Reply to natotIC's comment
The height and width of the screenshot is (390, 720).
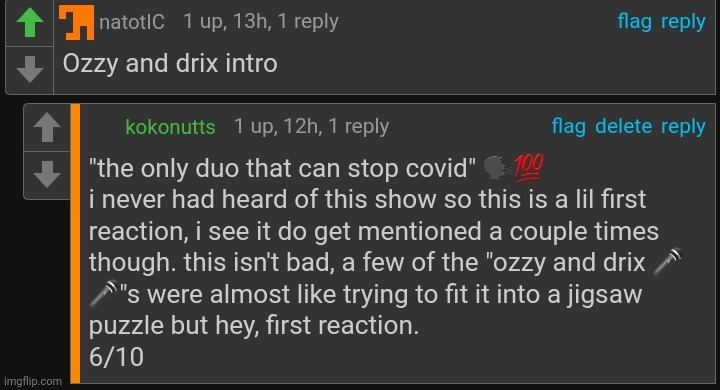[683, 22]
